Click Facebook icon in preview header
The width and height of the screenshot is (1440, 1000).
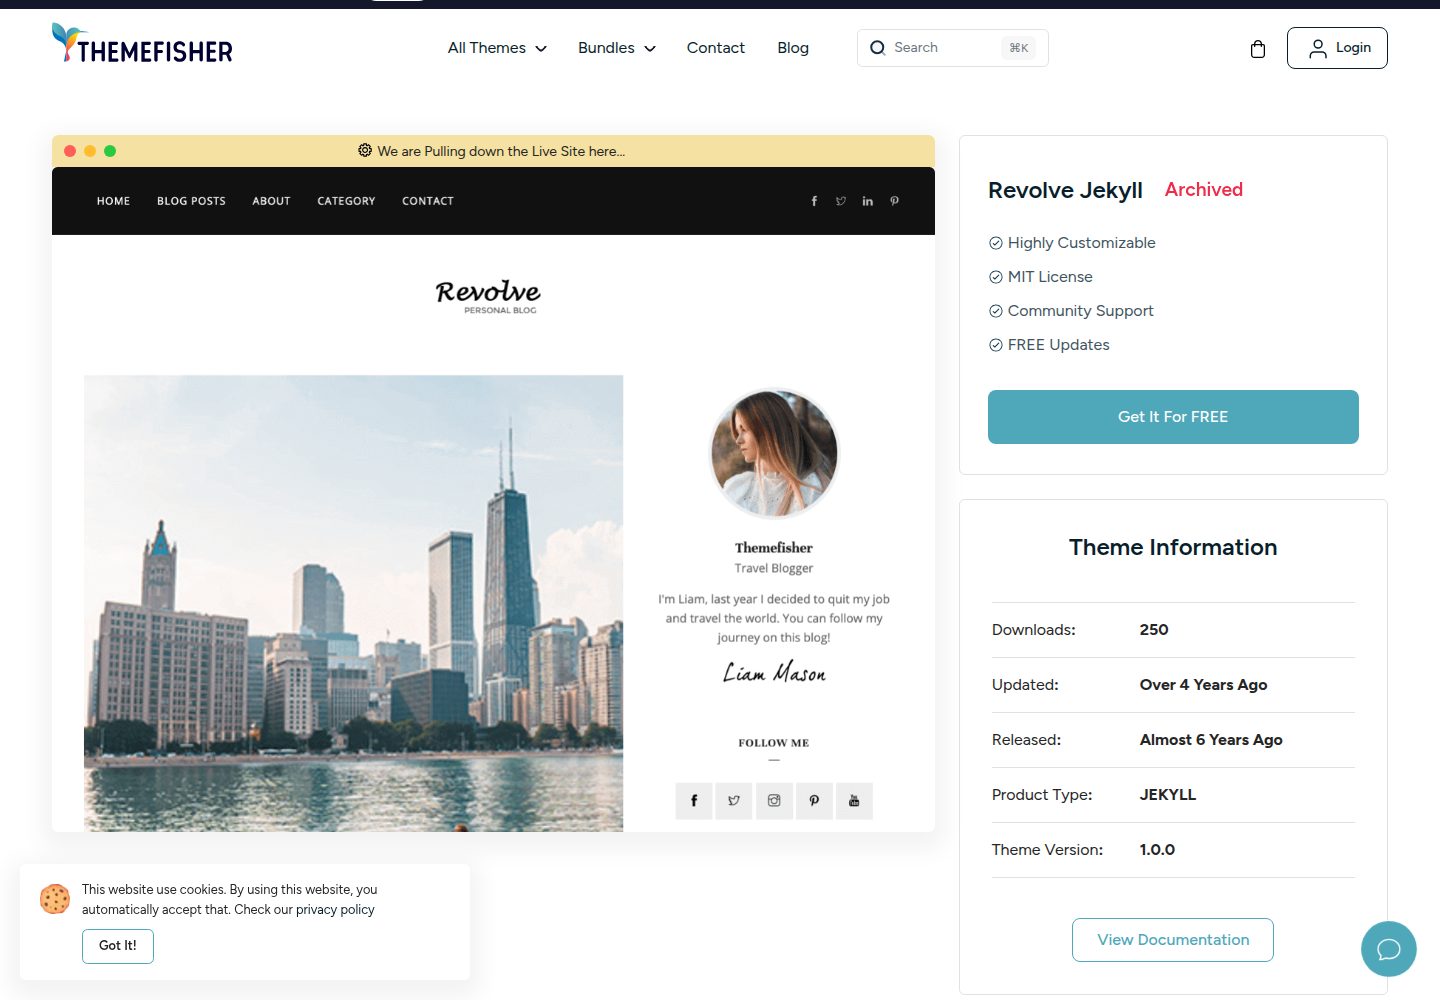814,201
